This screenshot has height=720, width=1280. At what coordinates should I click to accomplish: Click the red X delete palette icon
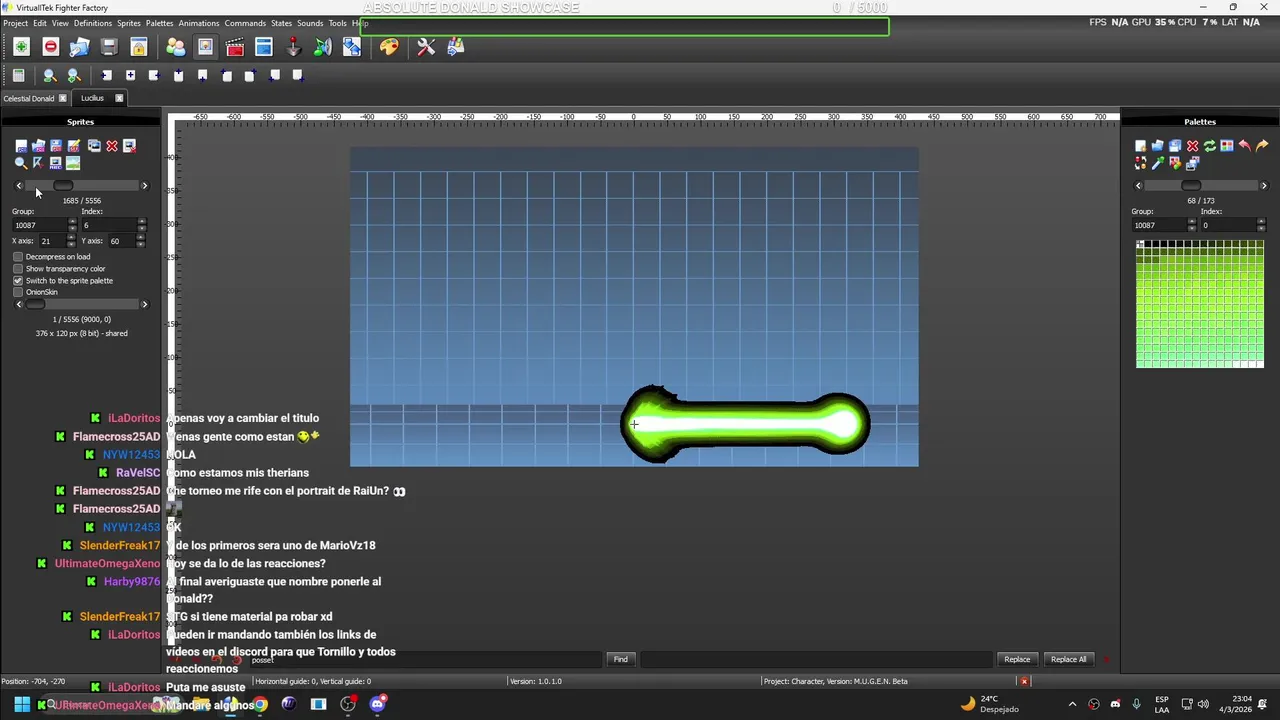pos(1192,146)
